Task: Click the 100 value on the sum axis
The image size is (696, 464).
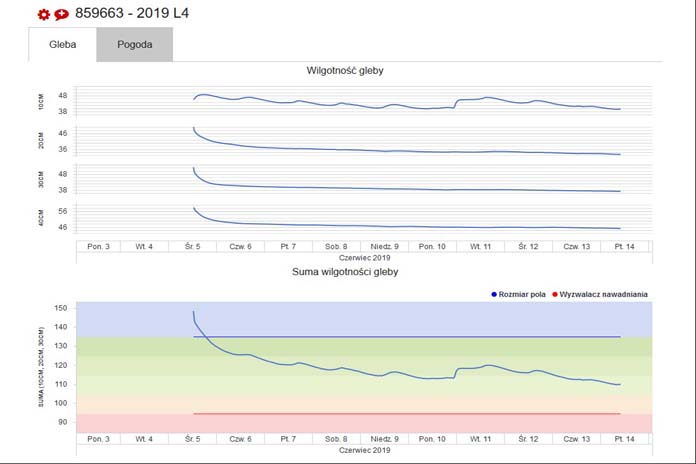Action: tap(61, 403)
